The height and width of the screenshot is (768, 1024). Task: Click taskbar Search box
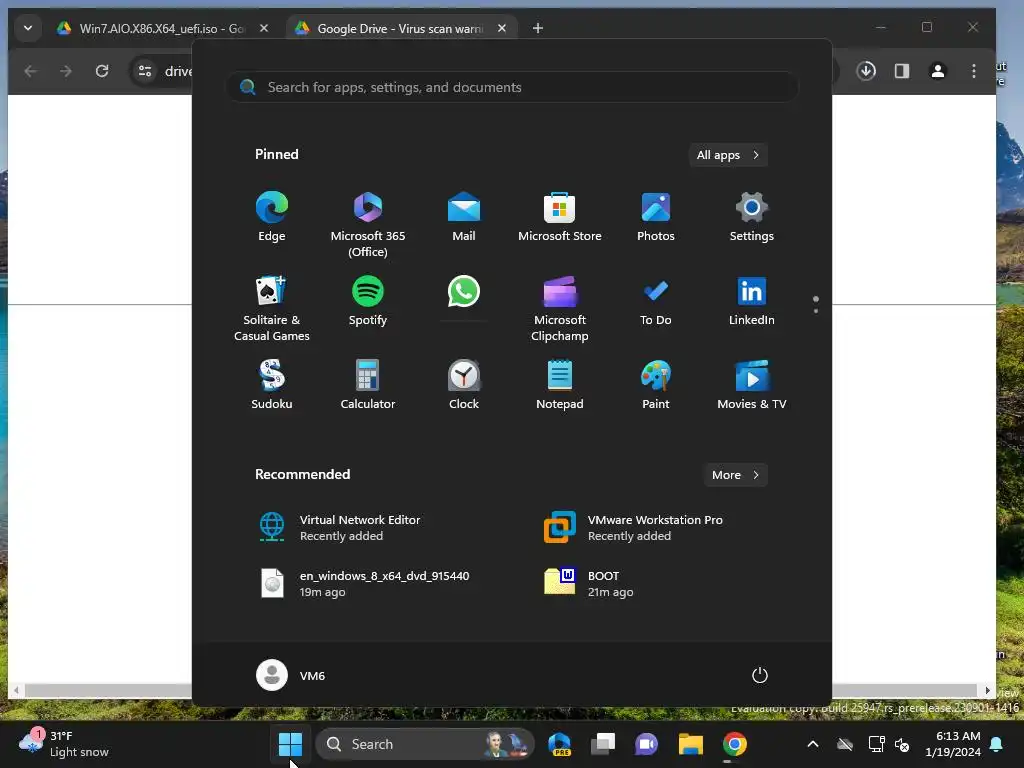coord(426,744)
